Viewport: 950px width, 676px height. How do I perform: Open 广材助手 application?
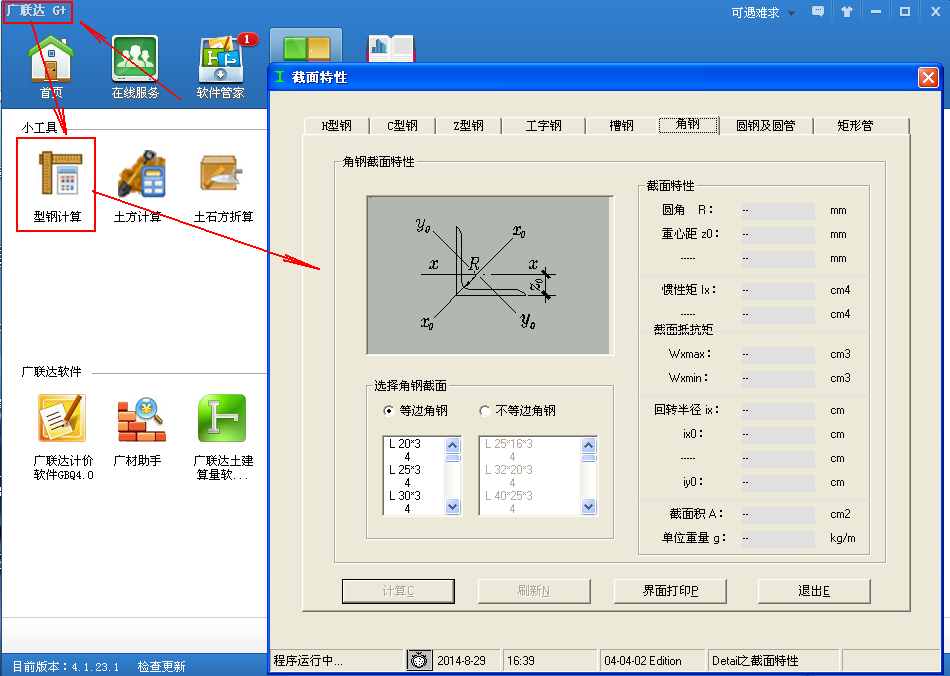(138, 430)
